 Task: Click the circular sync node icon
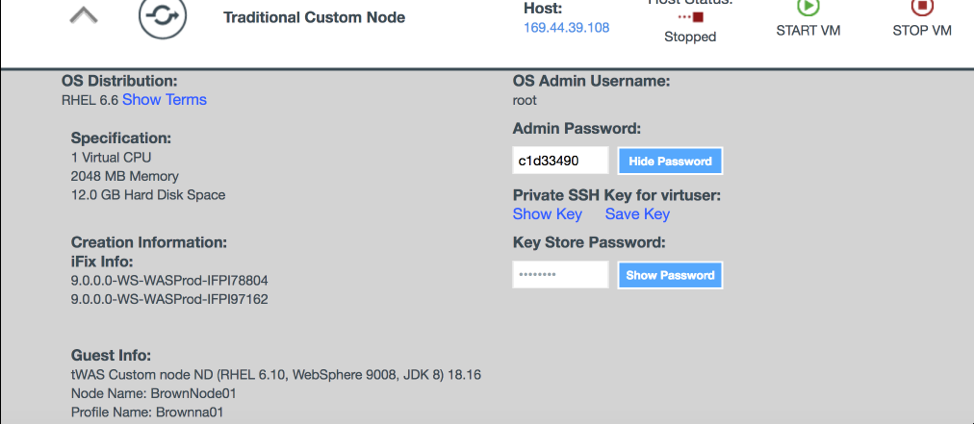(163, 17)
